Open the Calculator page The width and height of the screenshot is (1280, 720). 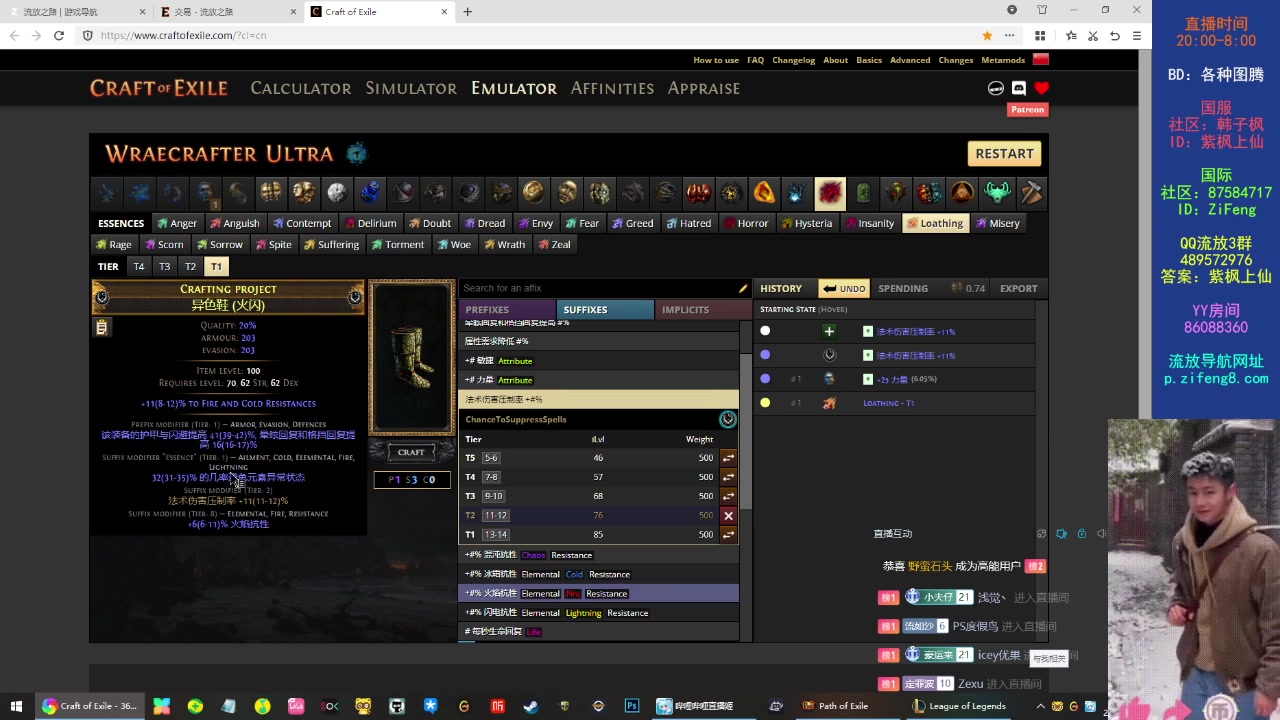[x=301, y=88]
